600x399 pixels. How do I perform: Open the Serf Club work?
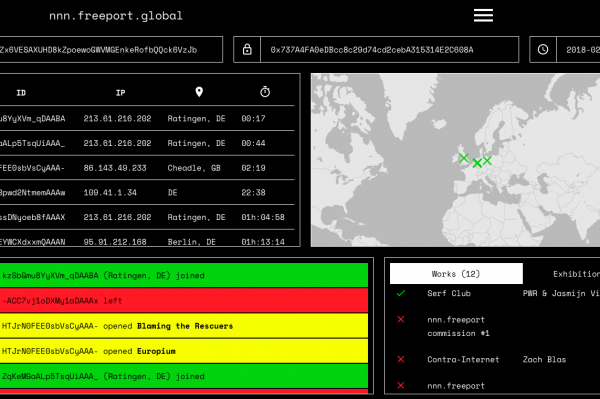click(x=449, y=293)
